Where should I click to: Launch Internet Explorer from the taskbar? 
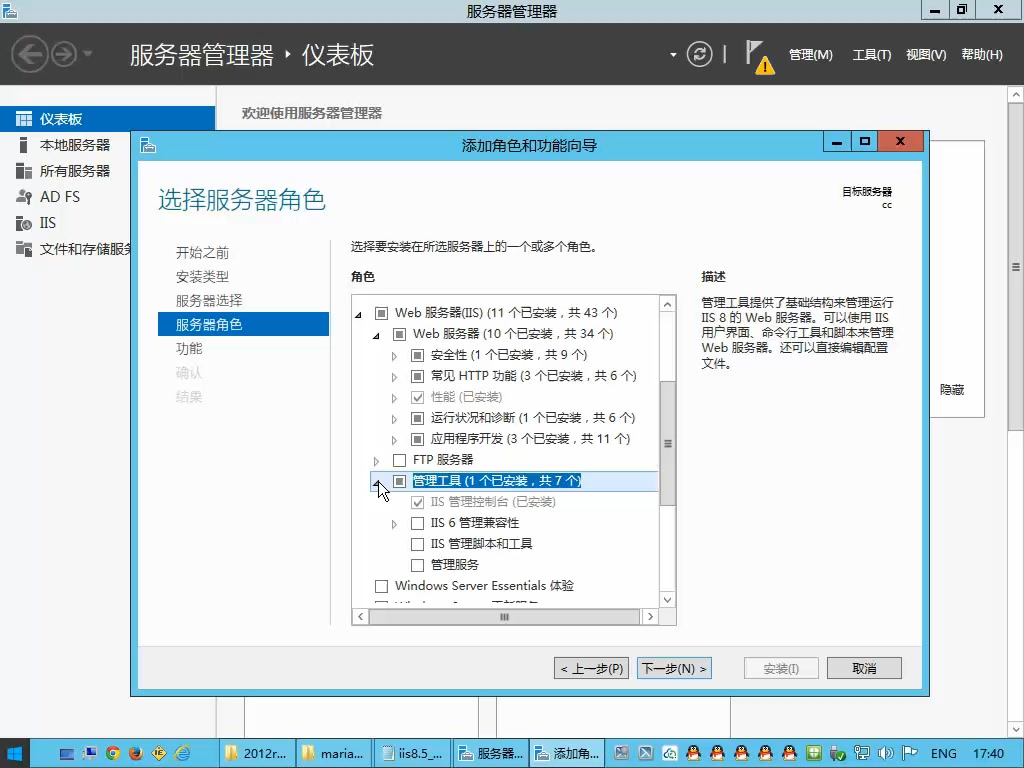click(182, 754)
